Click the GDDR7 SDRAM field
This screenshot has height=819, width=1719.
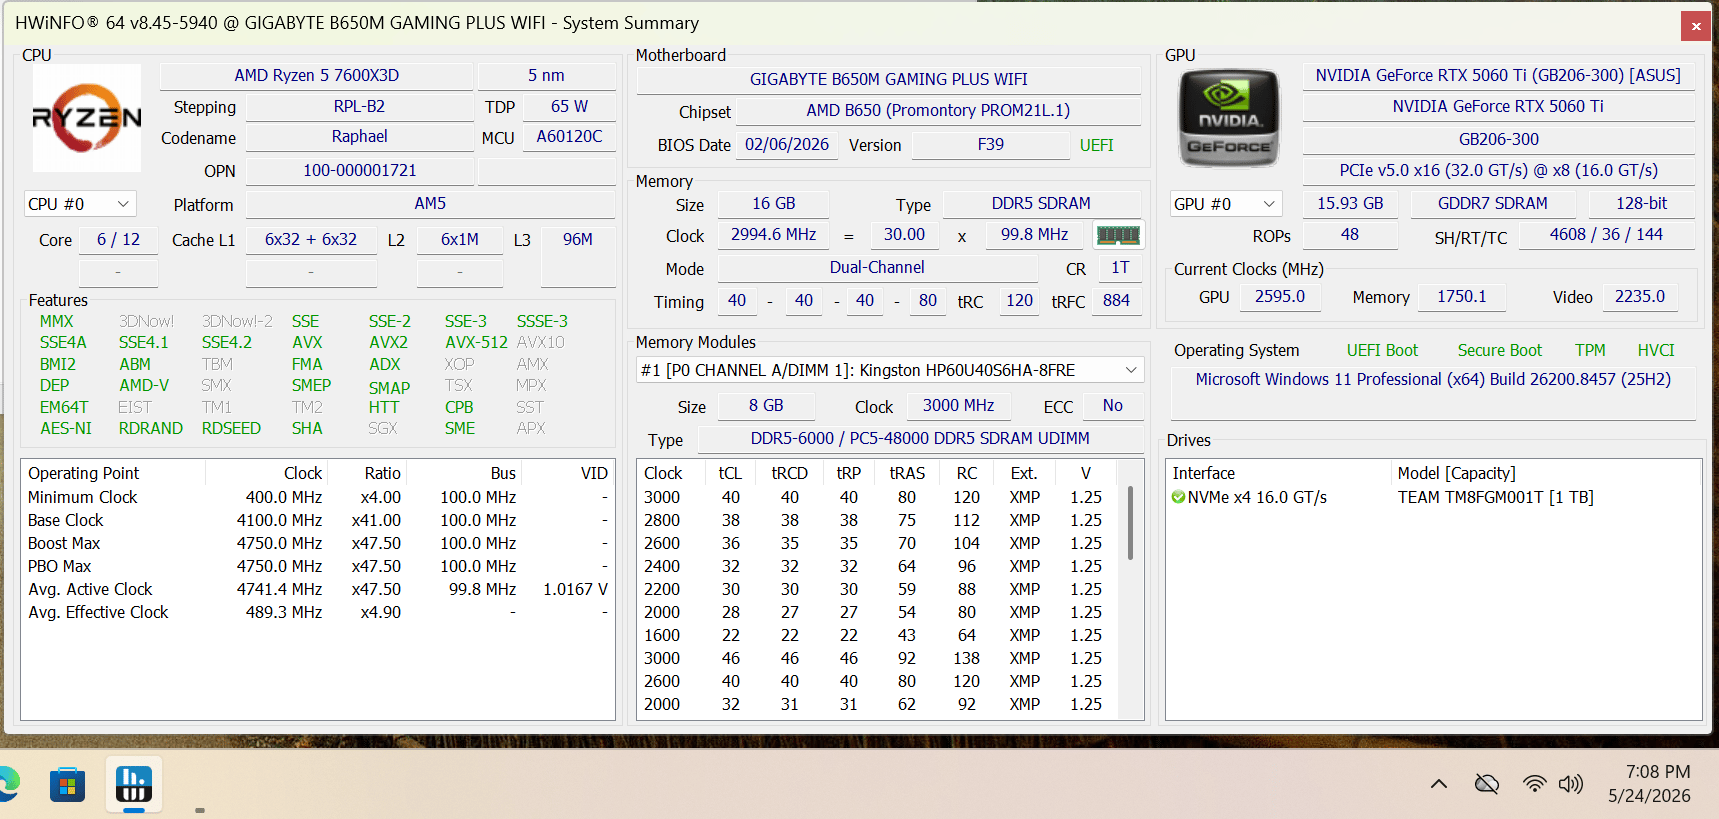tap(1492, 204)
